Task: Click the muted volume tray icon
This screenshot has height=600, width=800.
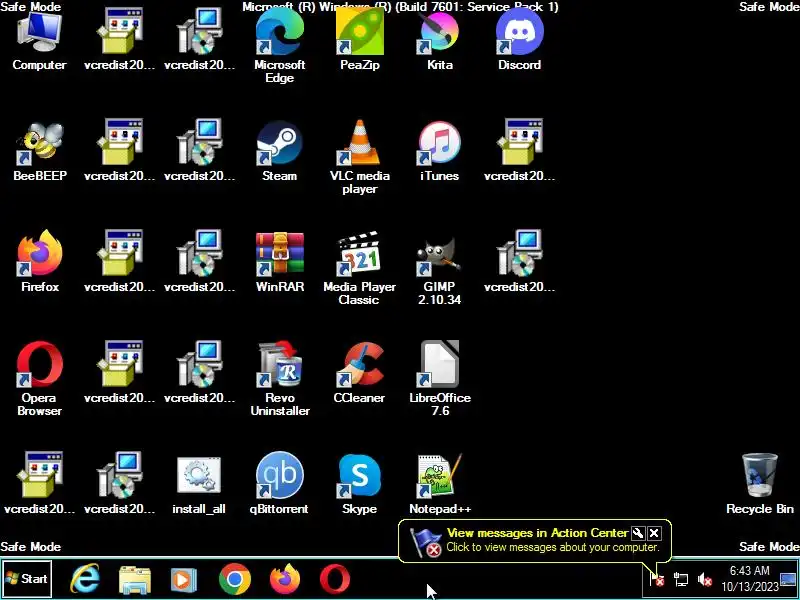Action: pyautogui.click(x=705, y=579)
